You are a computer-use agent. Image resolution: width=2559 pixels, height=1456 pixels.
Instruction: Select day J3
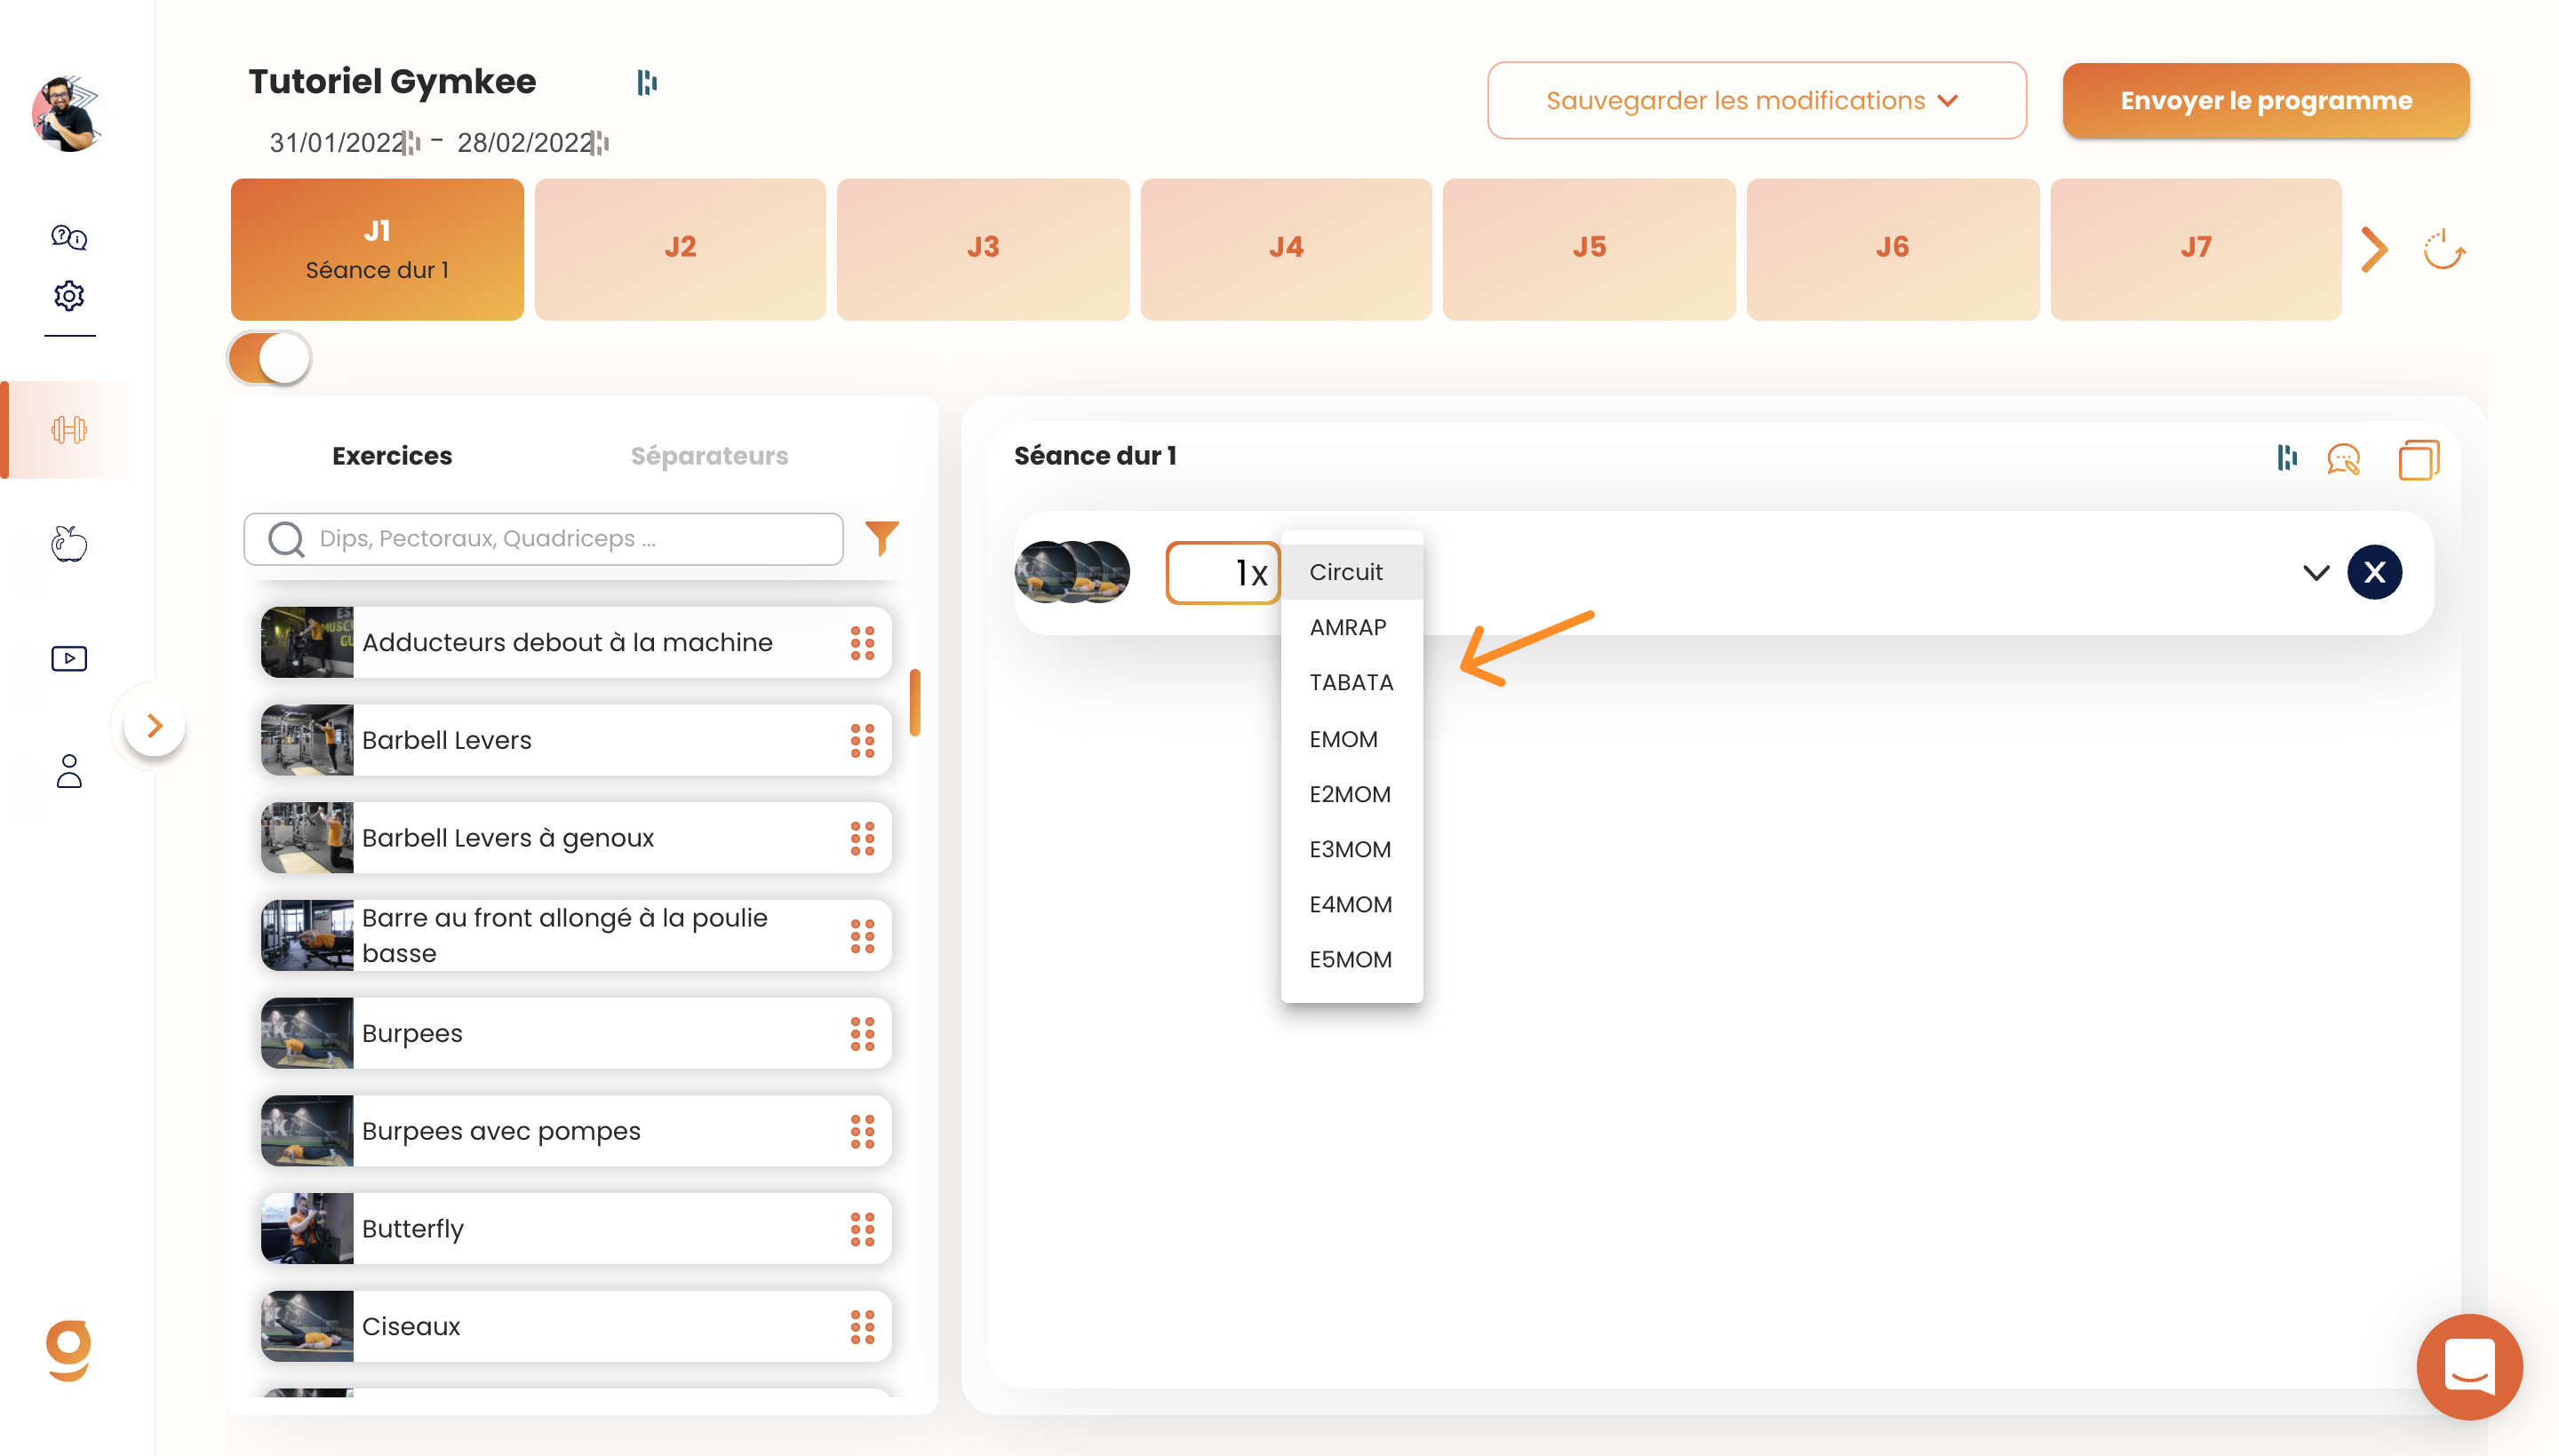[x=983, y=250]
